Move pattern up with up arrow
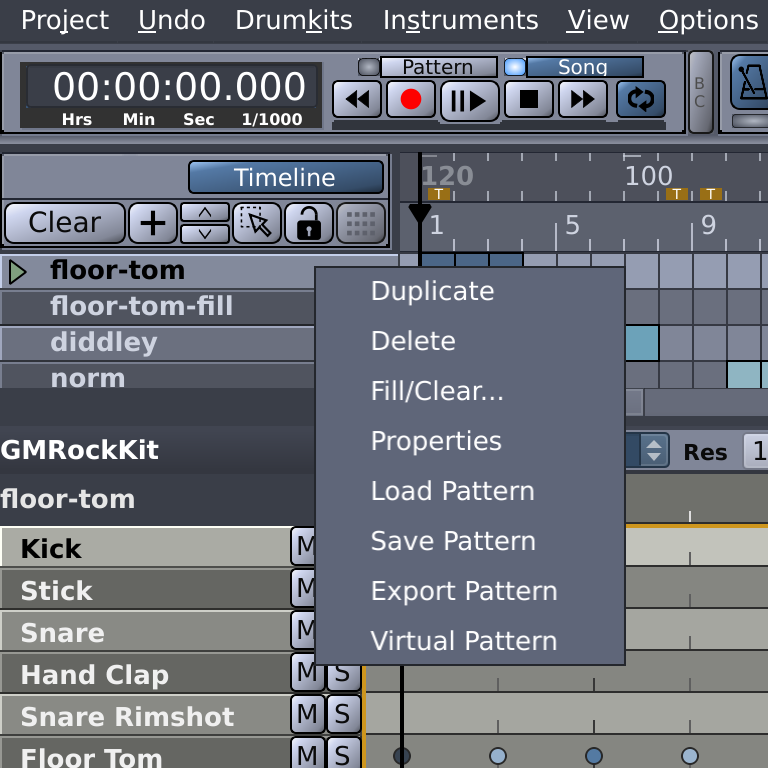 (x=205, y=213)
